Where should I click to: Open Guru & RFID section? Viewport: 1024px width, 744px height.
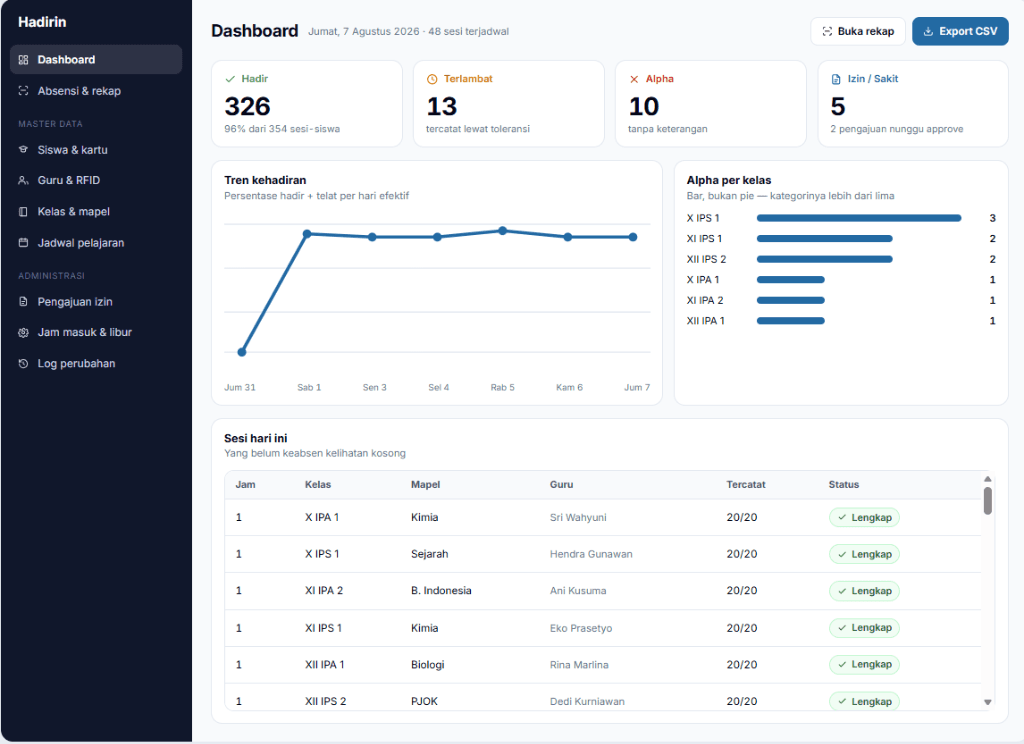pyautogui.click(x=96, y=180)
